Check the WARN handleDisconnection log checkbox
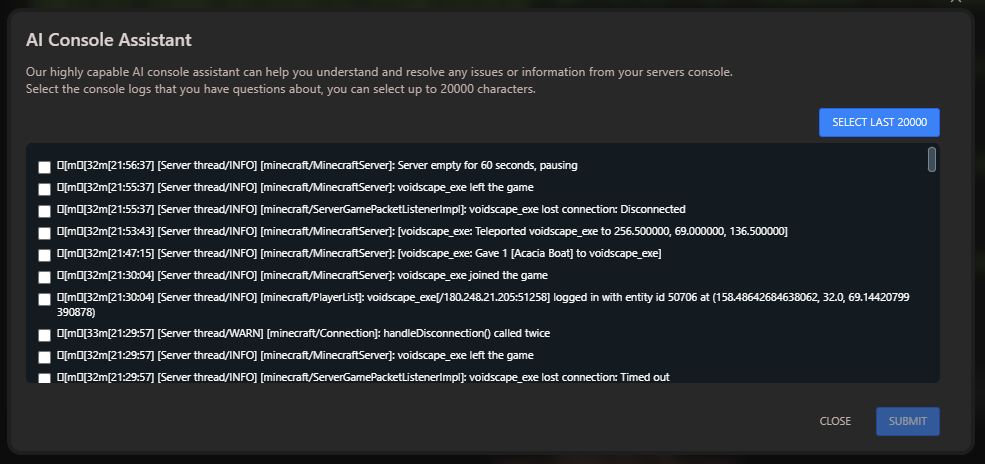 coord(45,335)
